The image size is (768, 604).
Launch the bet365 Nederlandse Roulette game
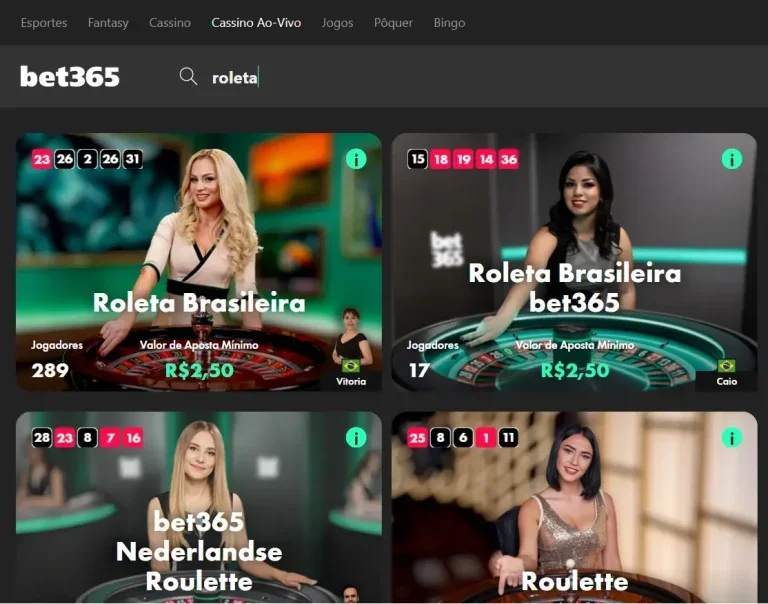pyautogui.click(x=199, y=507)
